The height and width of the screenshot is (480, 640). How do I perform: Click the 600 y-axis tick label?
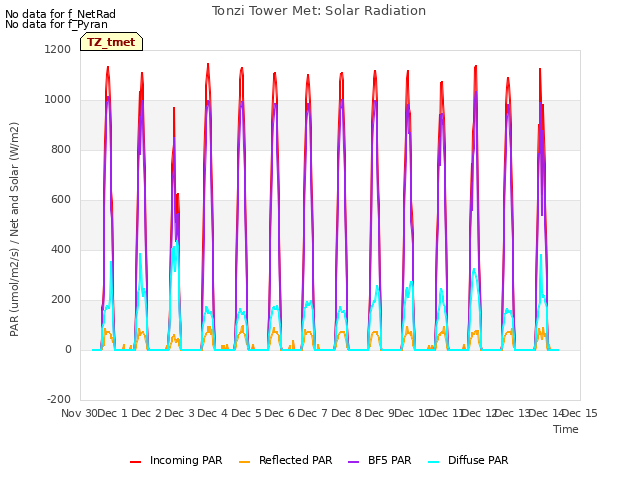[x=61, y=200]
